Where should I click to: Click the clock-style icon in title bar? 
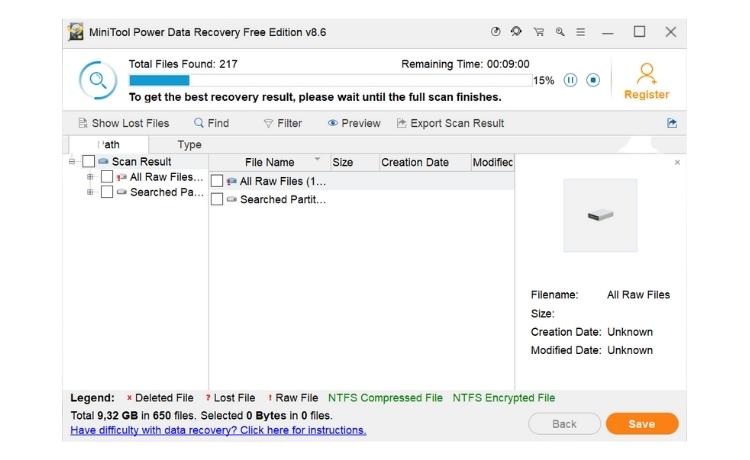[x=496, y=32]
